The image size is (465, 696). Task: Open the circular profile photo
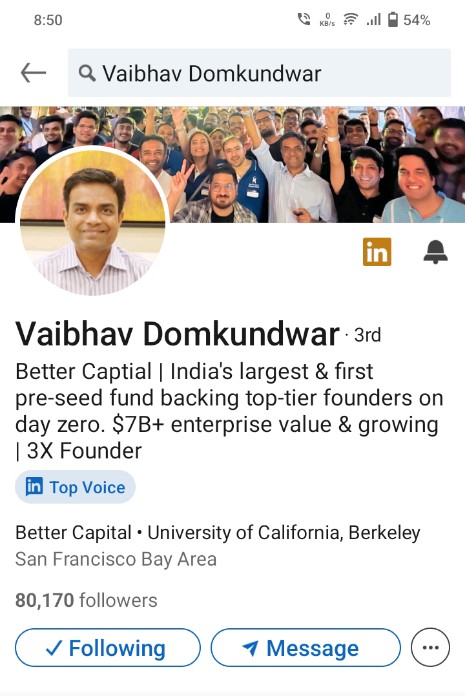[x=92, y=221]
